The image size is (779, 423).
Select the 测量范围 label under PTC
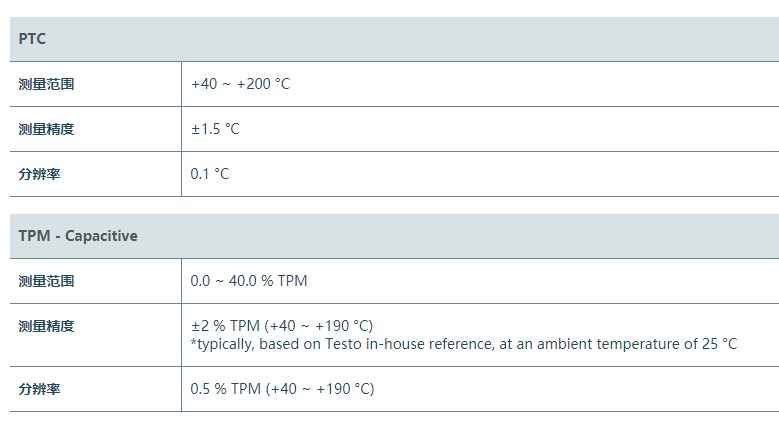(x=46, y=84)
